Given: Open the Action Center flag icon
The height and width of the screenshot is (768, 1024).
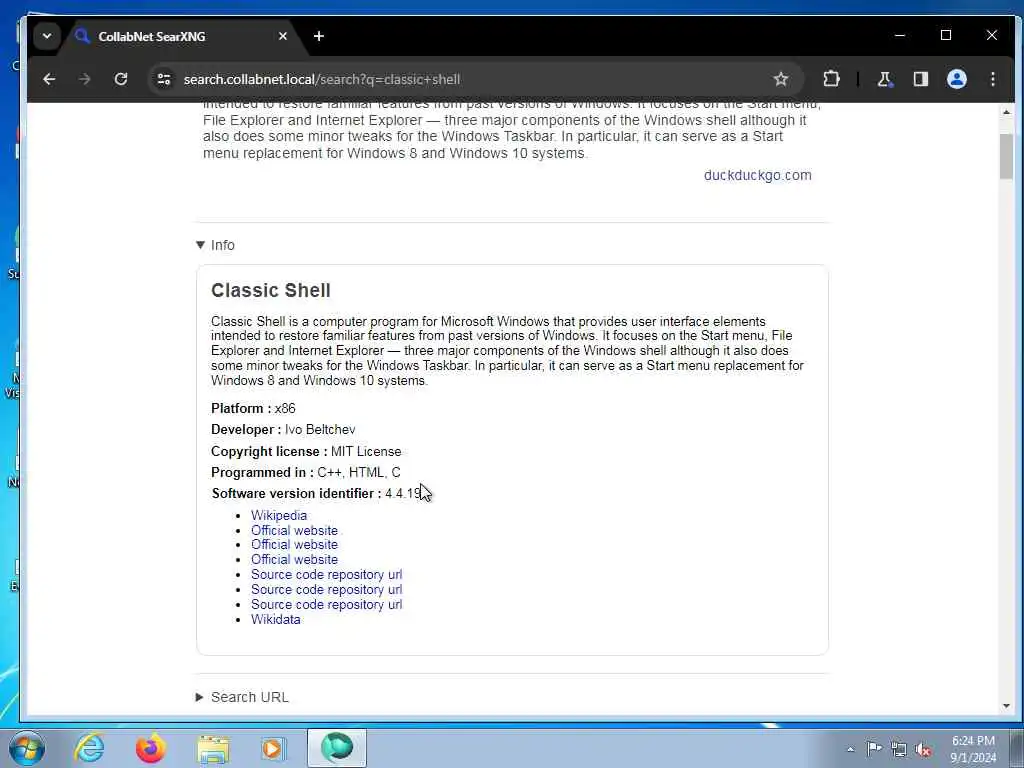Looking at the screenshot, I should [874, 748].
